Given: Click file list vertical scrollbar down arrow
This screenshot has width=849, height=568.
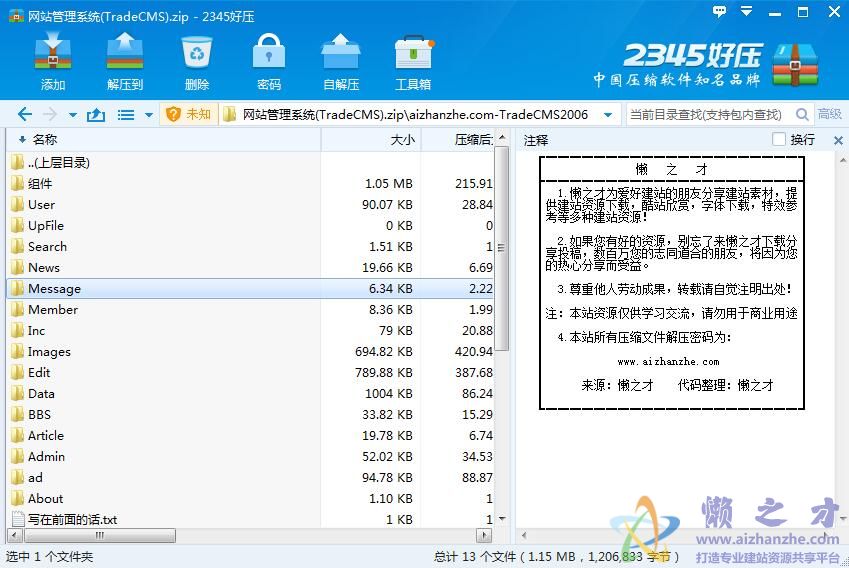Looking at the screenshot, I should pos(501,519).
